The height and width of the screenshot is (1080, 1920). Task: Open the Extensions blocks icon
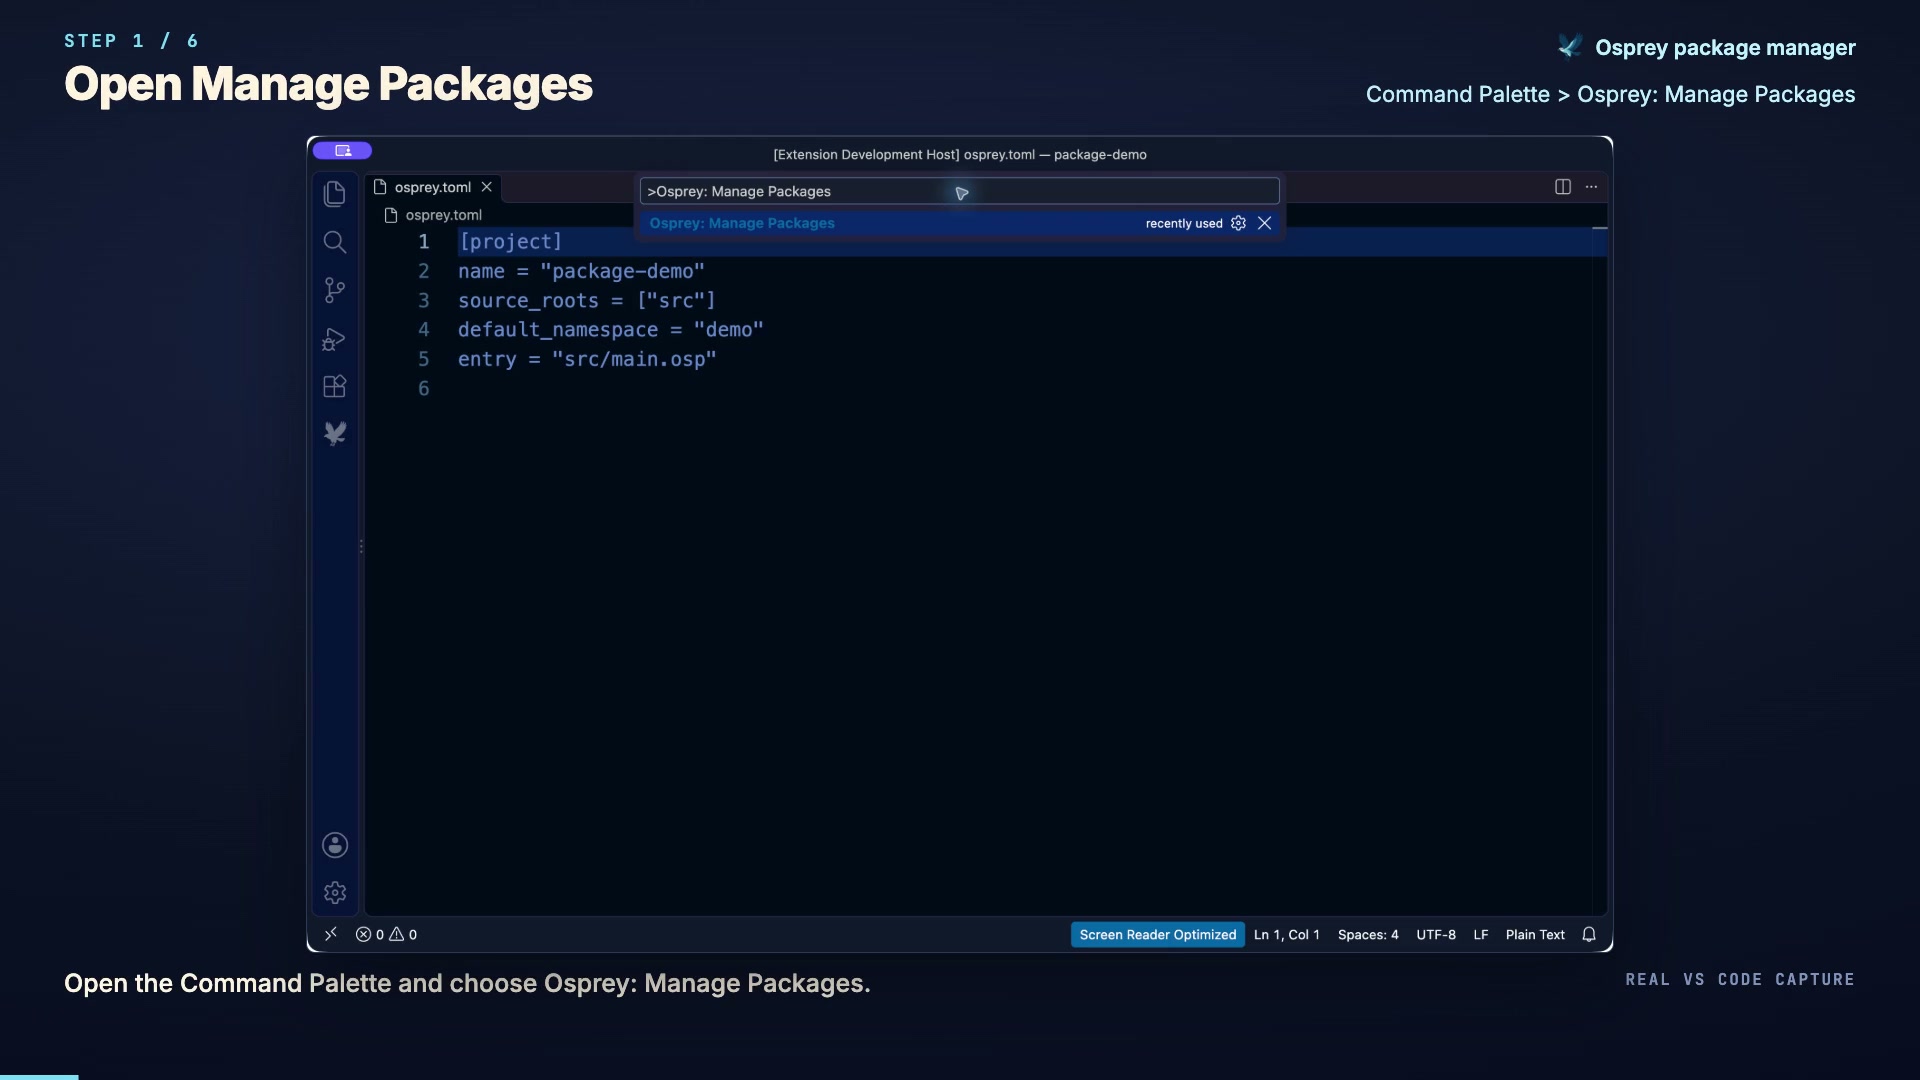[335, 386]
